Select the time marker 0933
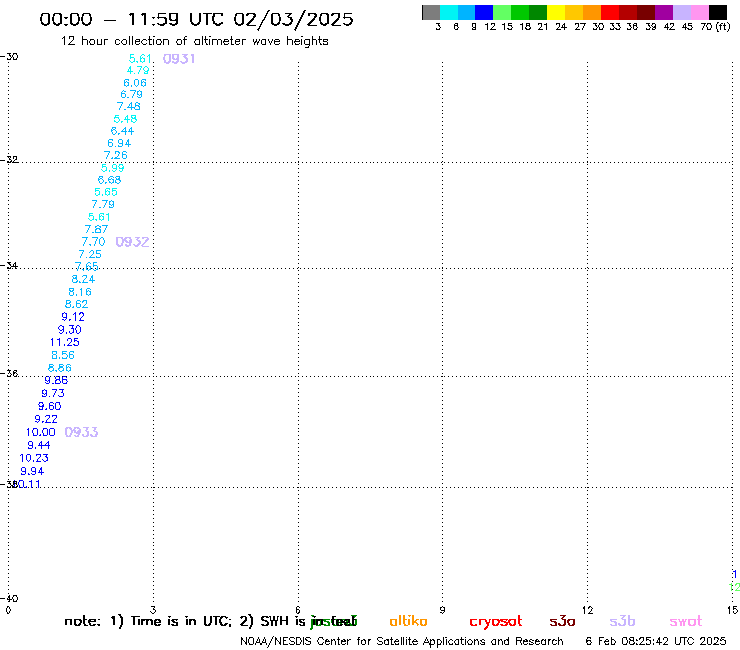 [81, 432]
